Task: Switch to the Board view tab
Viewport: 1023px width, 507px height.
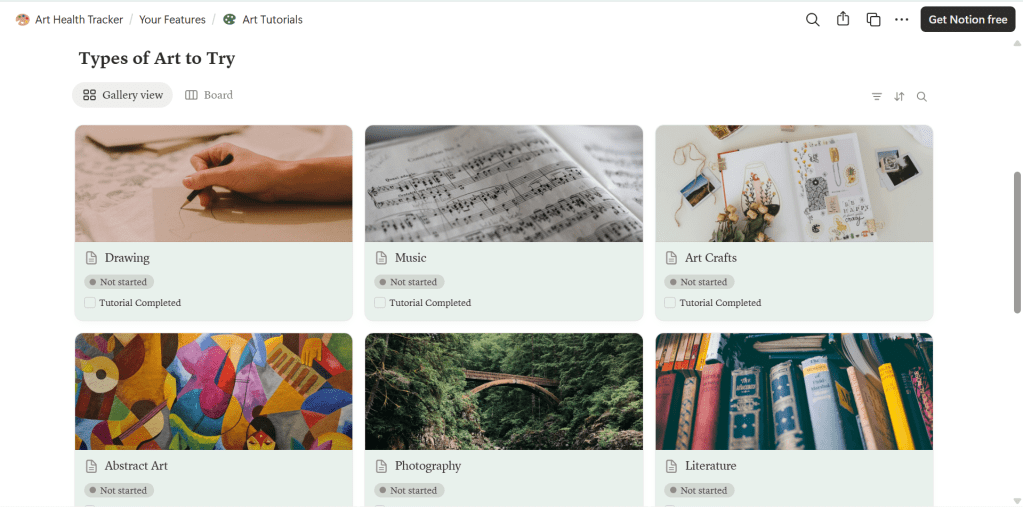Action: [x=209, y=95]
